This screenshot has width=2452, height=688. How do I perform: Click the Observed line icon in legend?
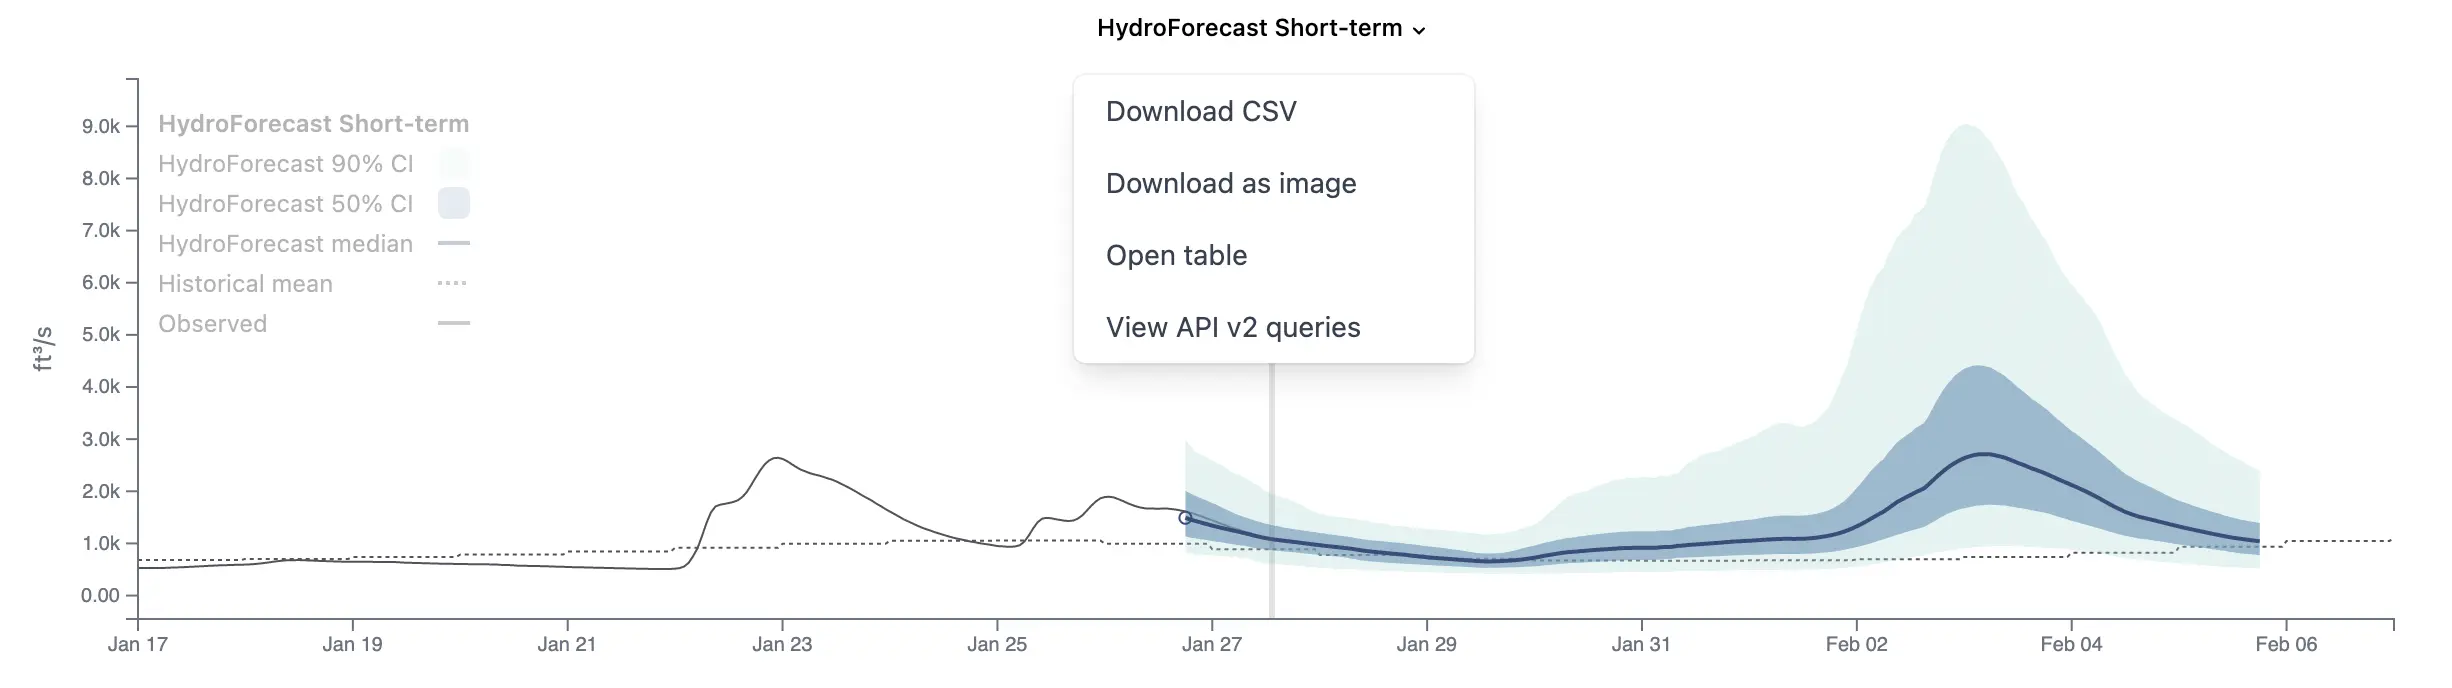click(454, 323)
